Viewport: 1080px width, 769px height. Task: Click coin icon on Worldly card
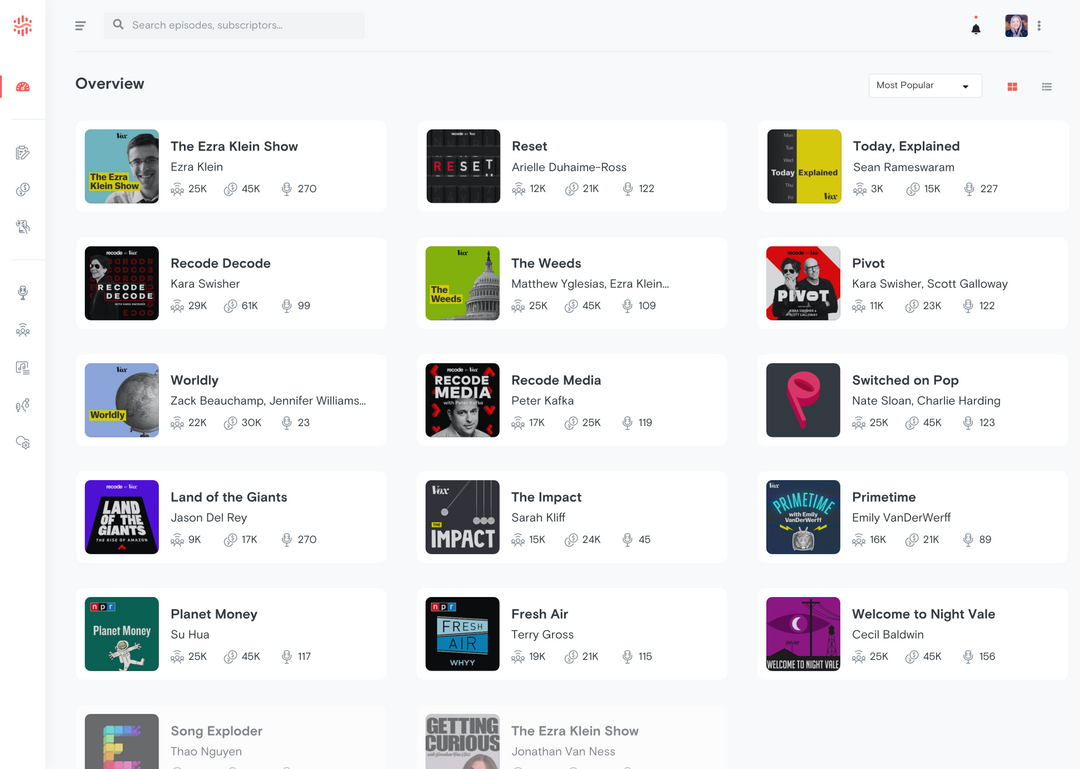231,422
